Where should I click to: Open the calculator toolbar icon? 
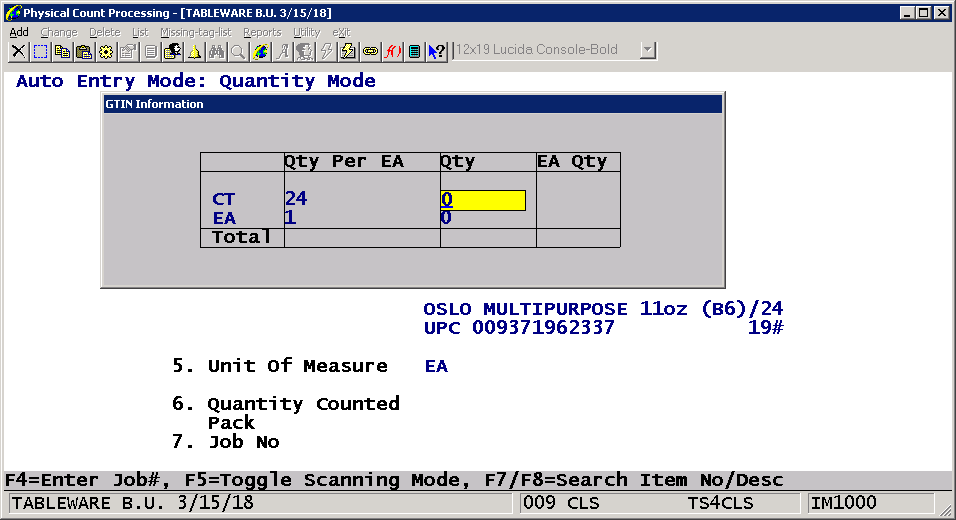pyautogui.click(x=414, y=52)
